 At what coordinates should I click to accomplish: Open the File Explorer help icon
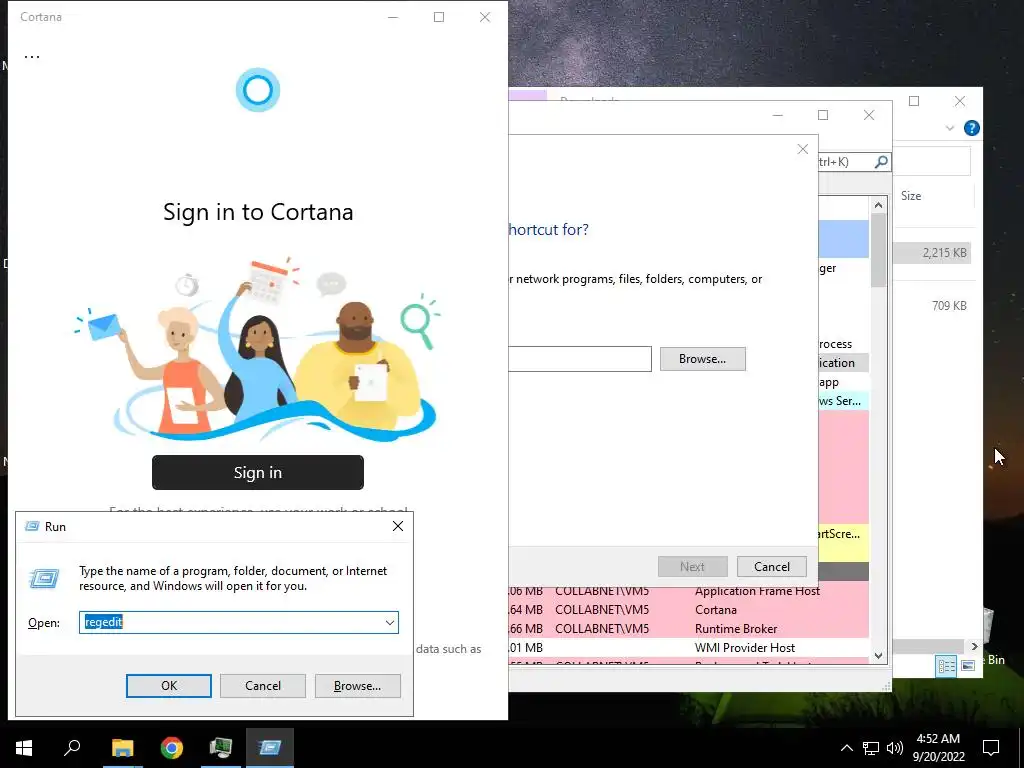coord(971,128)
